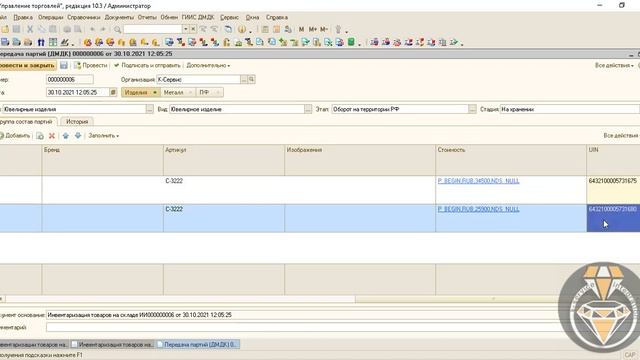The width and height of the screenshot is (640, 360).
Task: Open selection button for Ювелирные изделия field
Action: [x=149, y=109]
